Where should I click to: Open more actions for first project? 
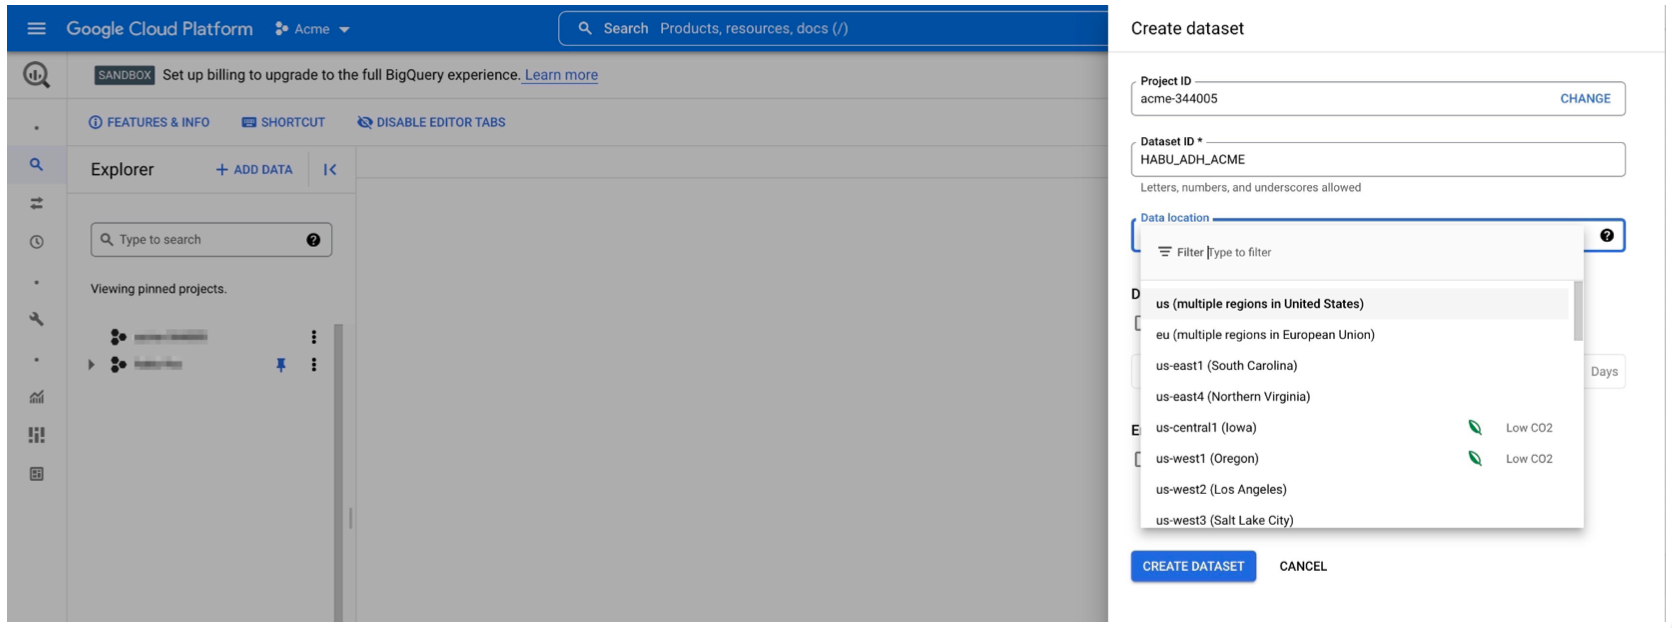pyautogui.click(x=313, y=337)
